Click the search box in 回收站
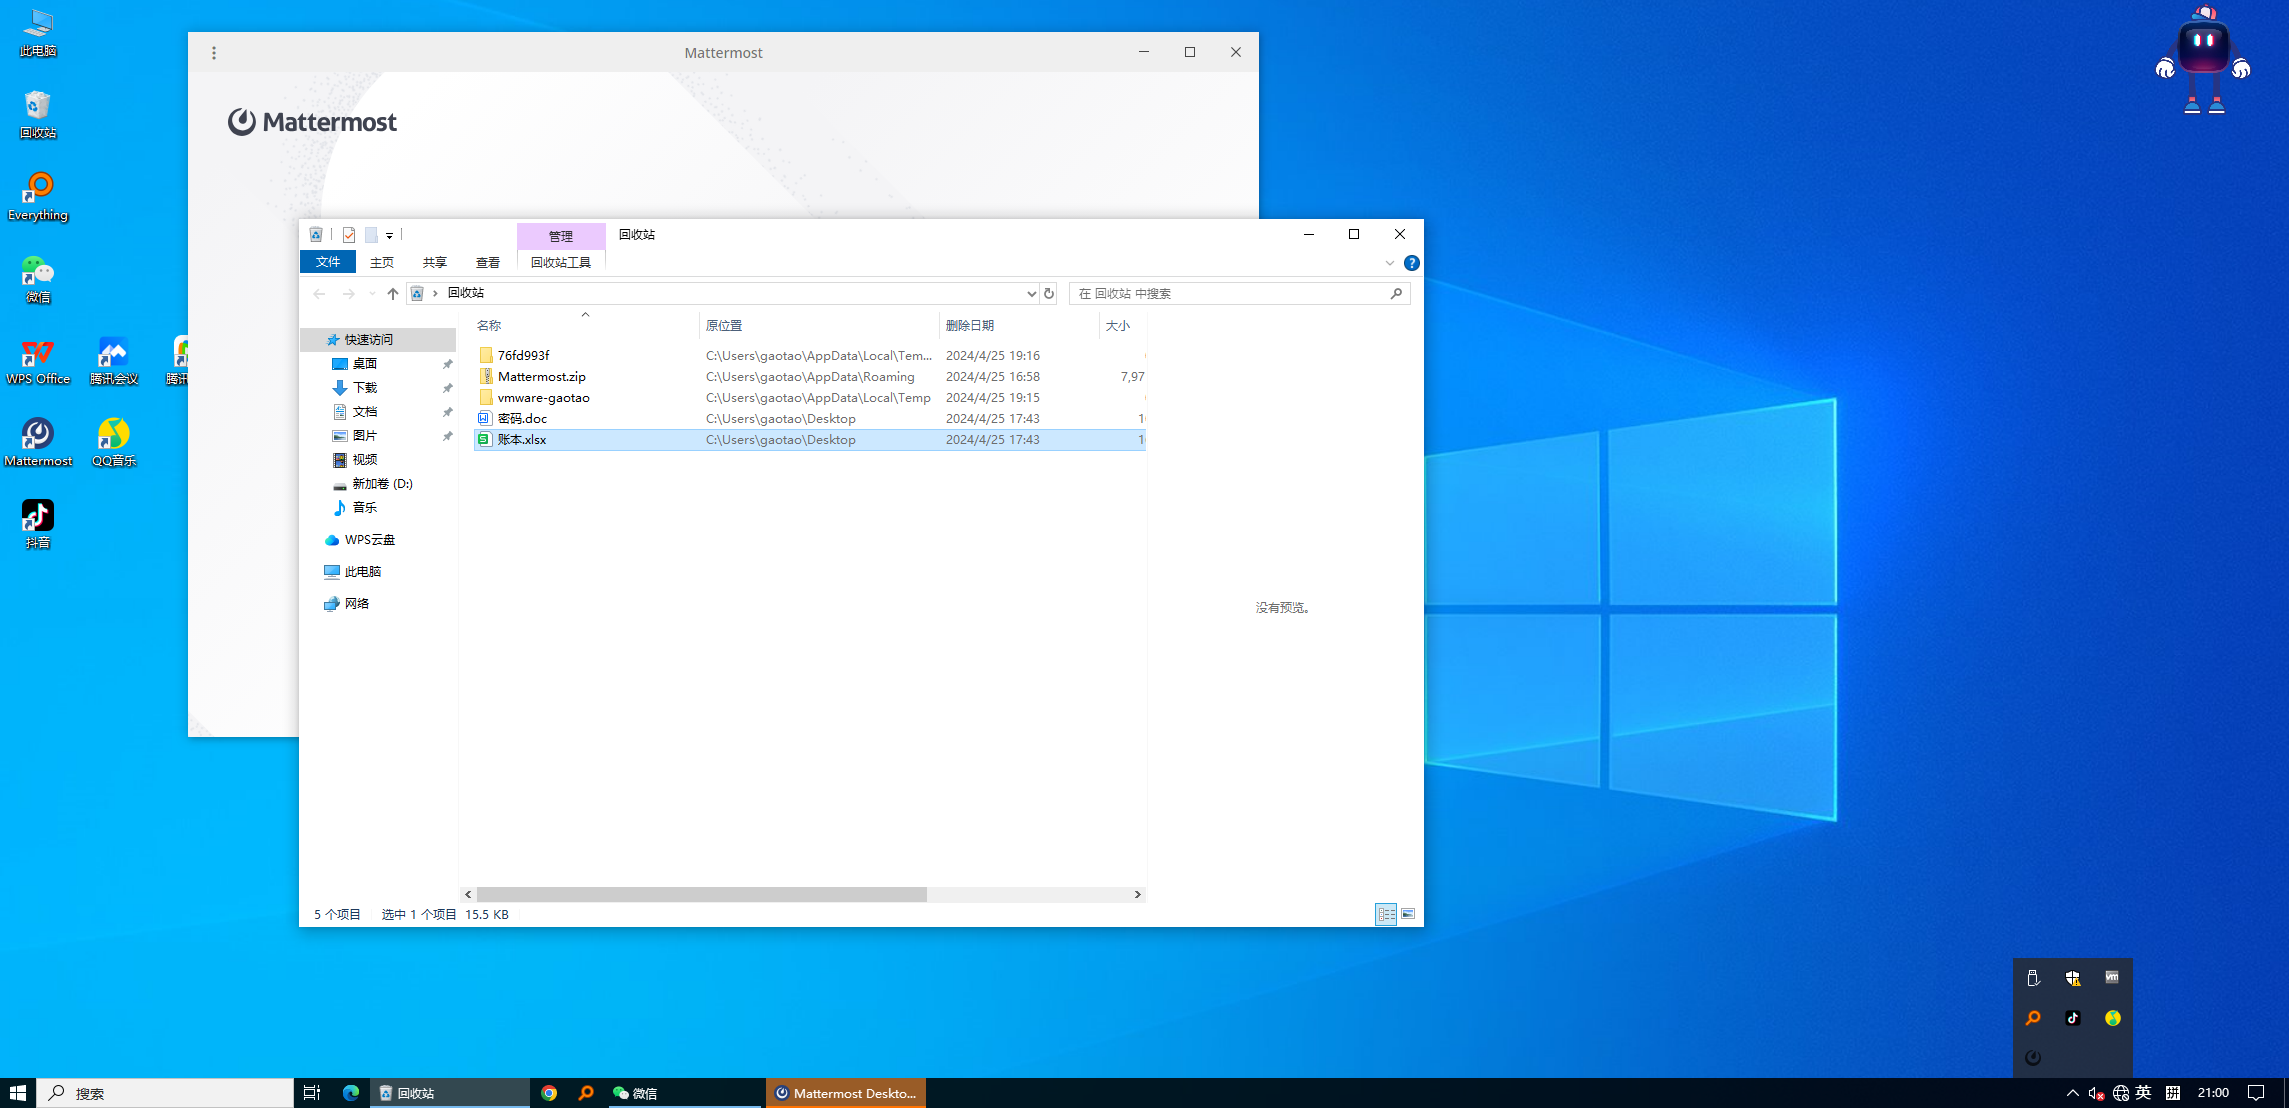2289x1108 pixels. 1230,294
